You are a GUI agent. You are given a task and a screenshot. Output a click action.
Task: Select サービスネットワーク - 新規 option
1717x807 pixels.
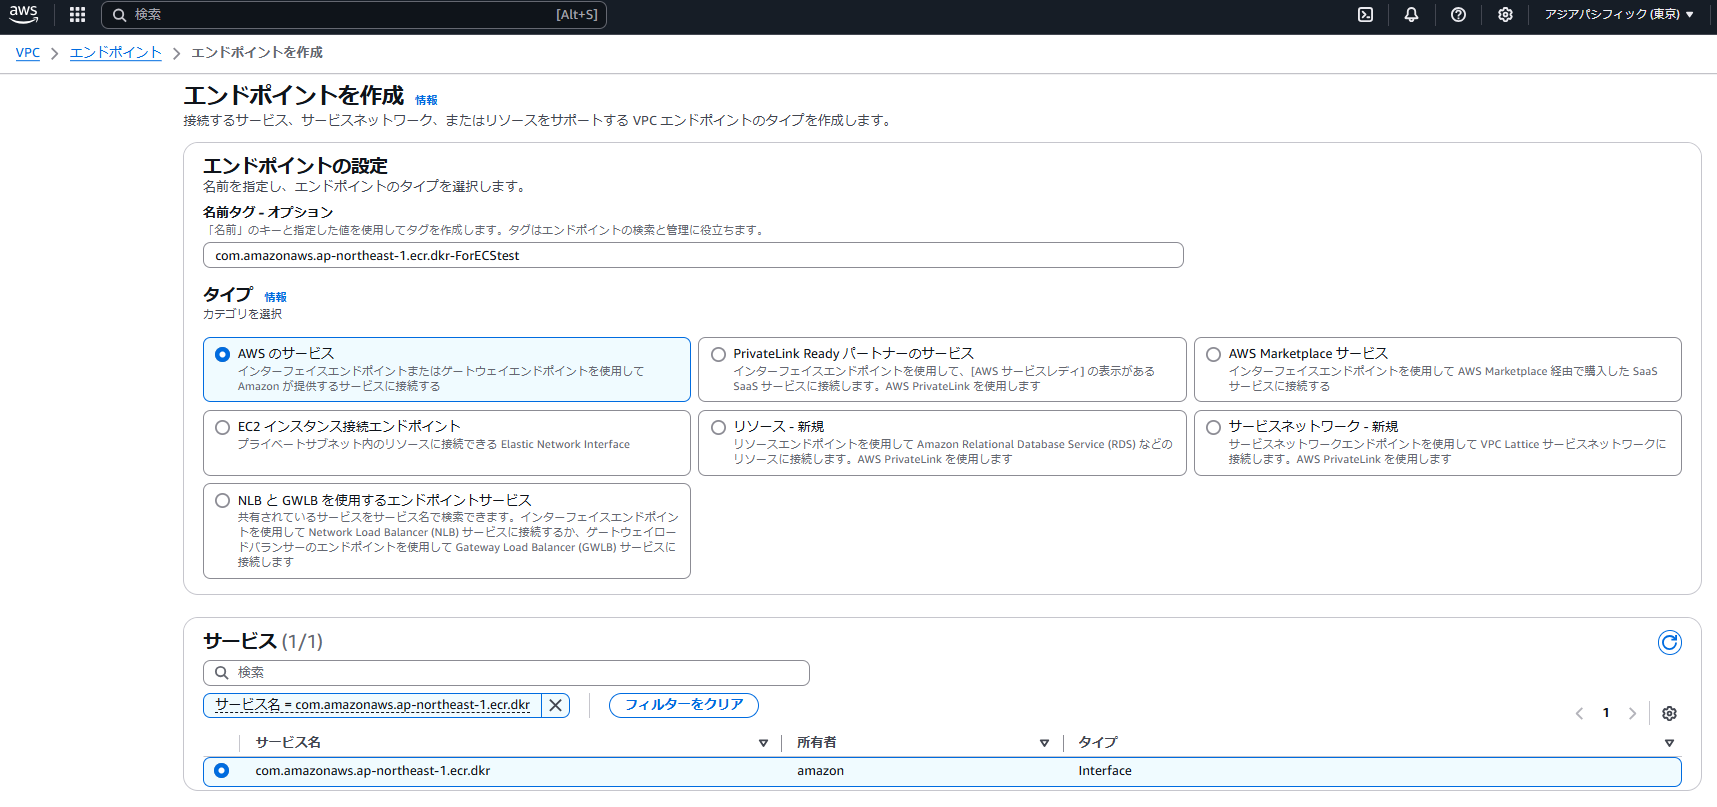point(1213,427)
